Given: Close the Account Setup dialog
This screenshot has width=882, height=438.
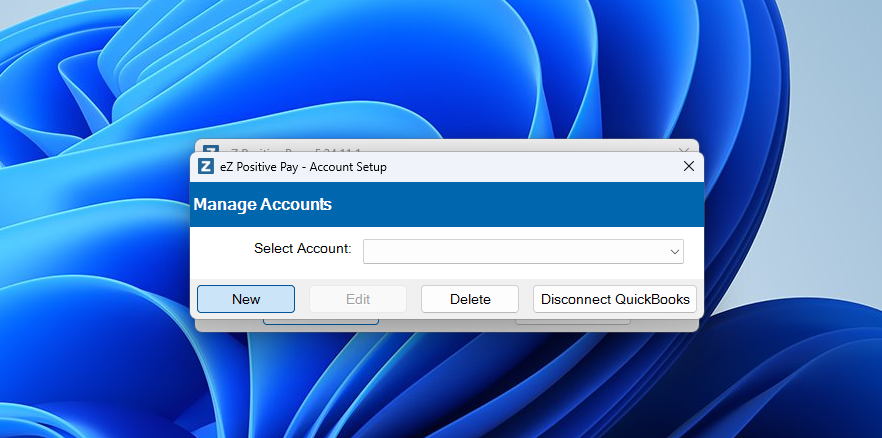Looking at the screenshot, I should tap(688, 166).
